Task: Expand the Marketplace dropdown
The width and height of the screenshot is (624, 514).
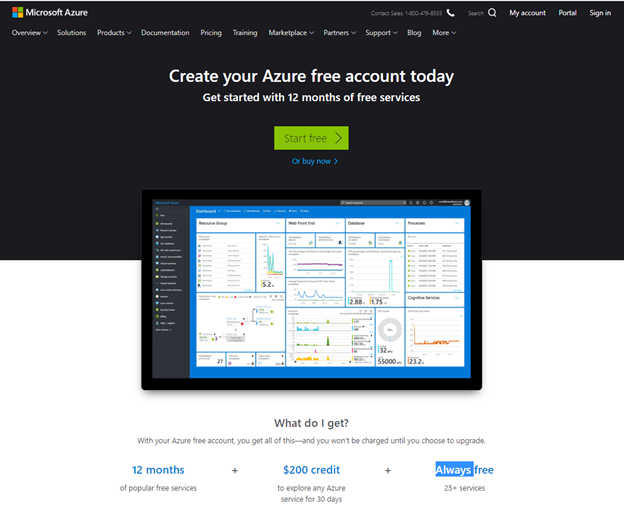Action: point(291,33)
